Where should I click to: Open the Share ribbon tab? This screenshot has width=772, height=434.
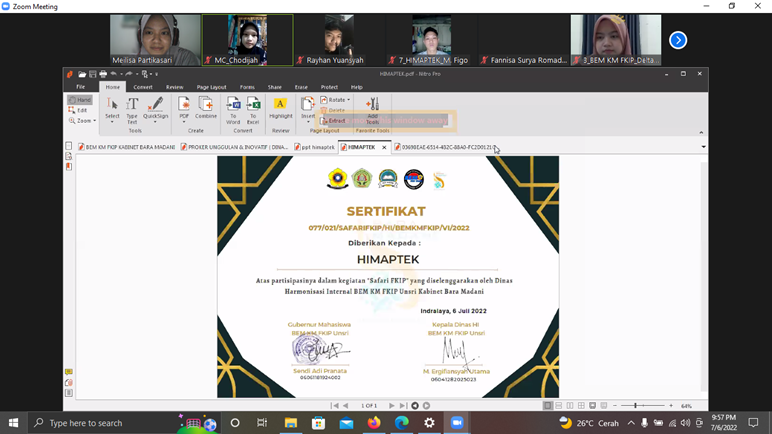point(275,87)
